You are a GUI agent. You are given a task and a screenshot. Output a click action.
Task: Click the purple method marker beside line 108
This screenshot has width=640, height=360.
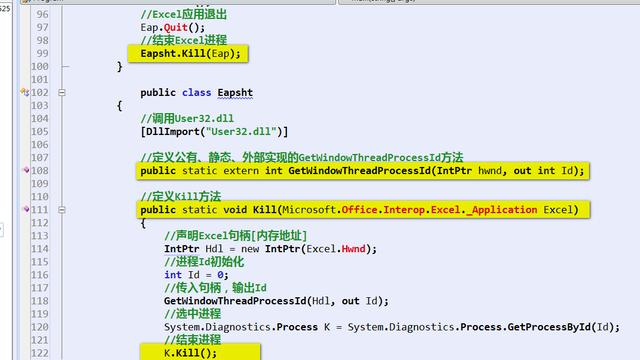tap(26, 170)
